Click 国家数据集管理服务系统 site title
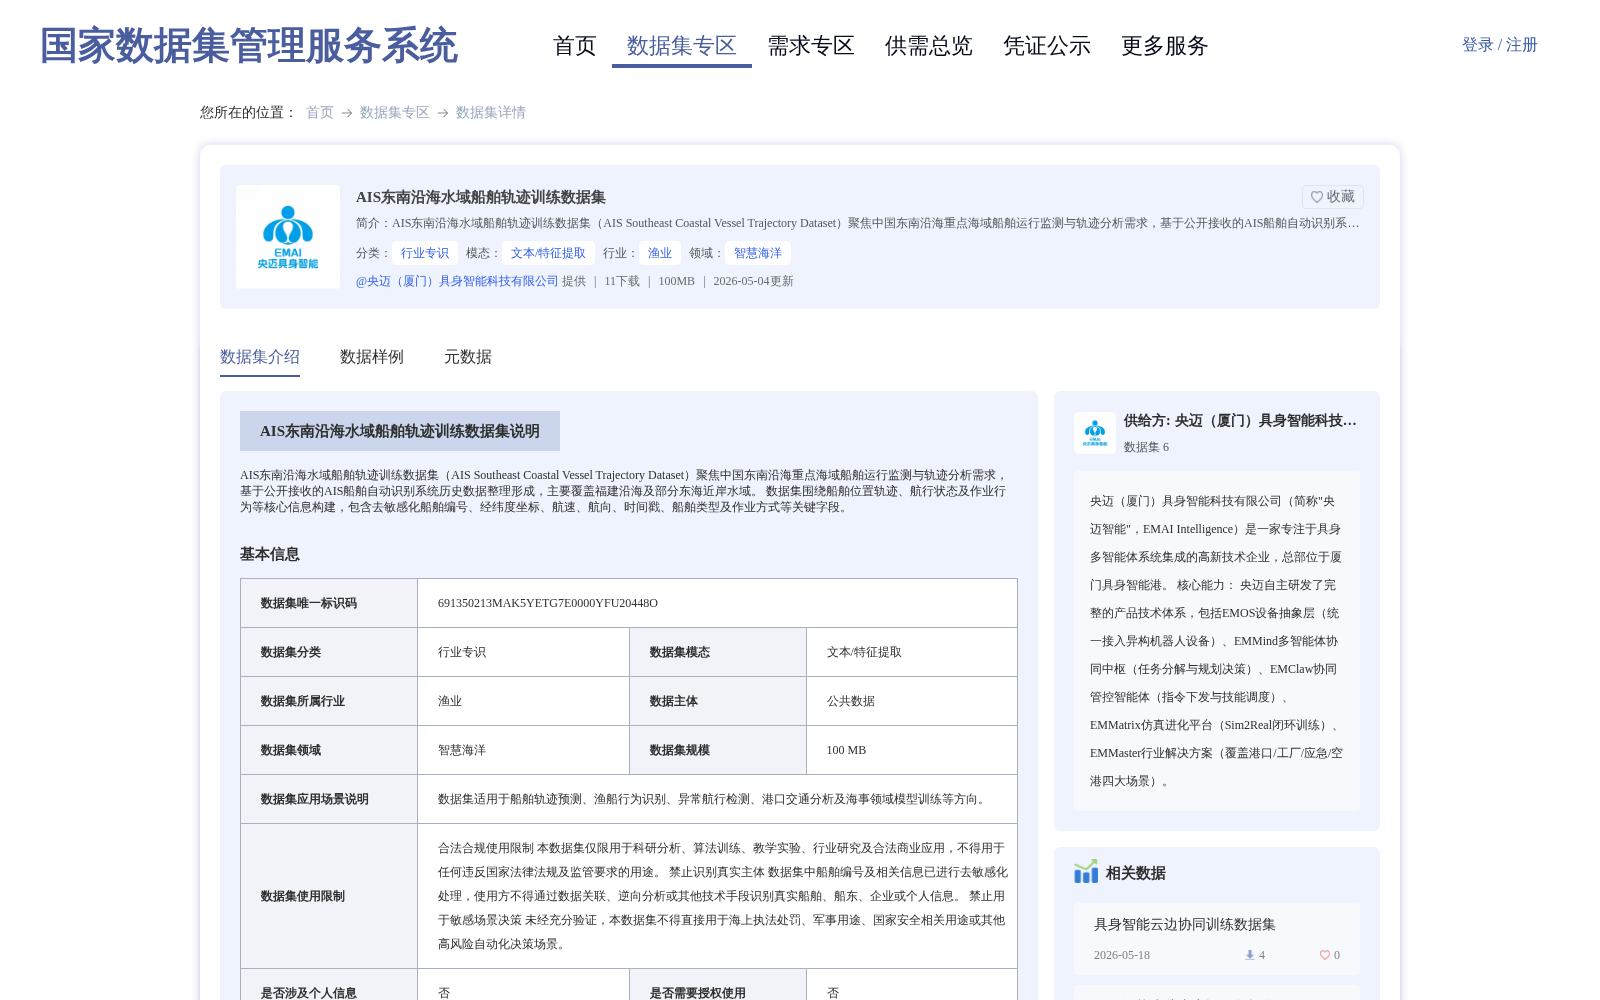1600x1000 pixels. pyautogui.click(x=249, y=46)
